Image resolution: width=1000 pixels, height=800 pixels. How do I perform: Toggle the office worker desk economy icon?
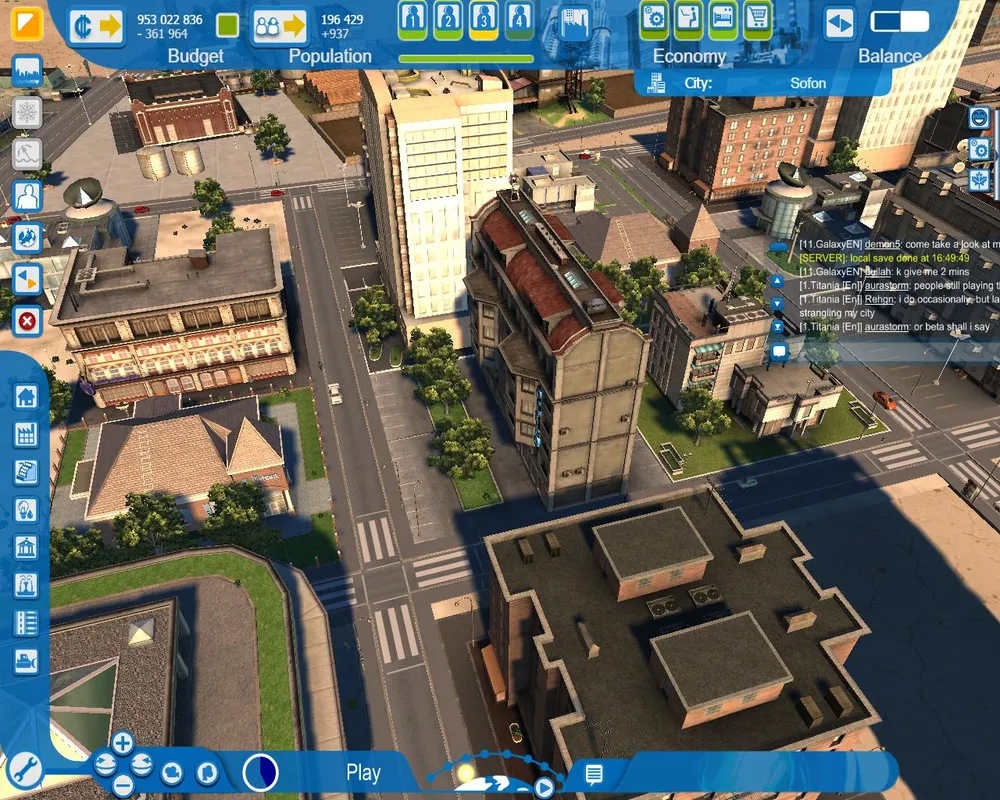point(688,20)
